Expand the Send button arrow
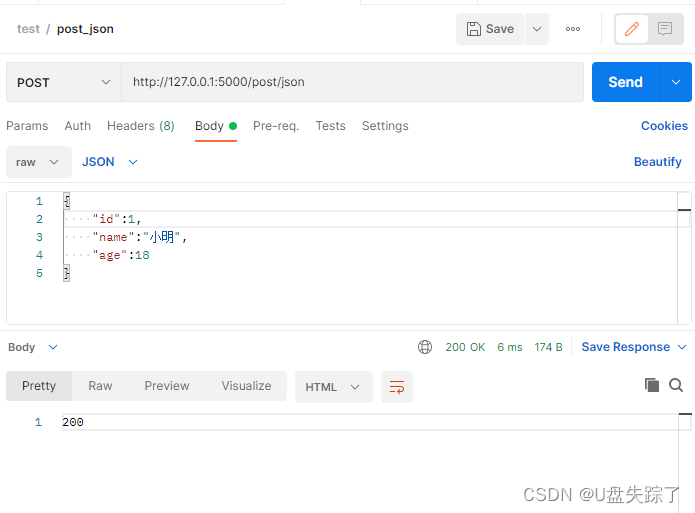Image resolution: width=695 pixels, height=513 pixels. (676, 82)
